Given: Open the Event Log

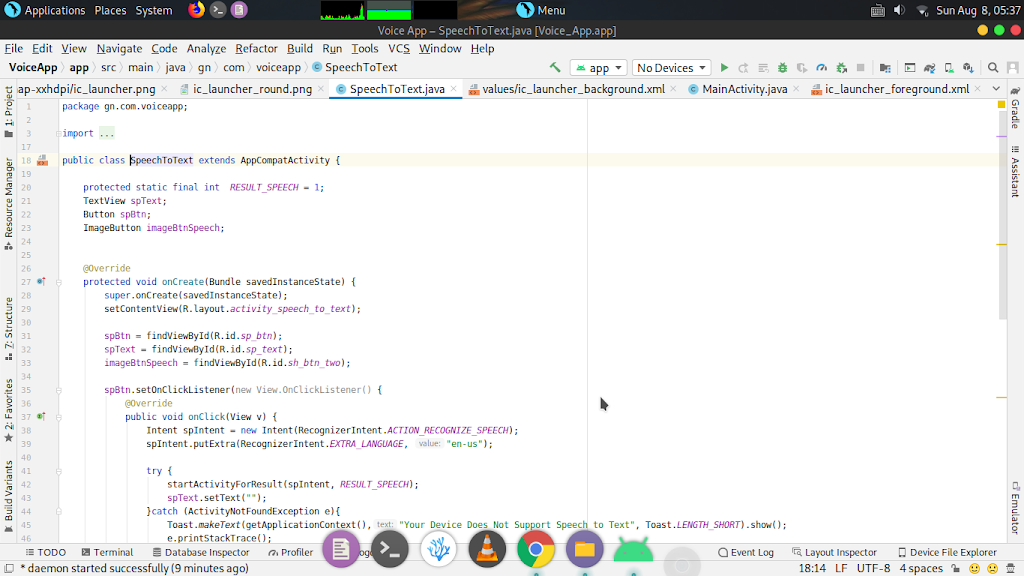Looking at the screenshot, I should 746,552.
